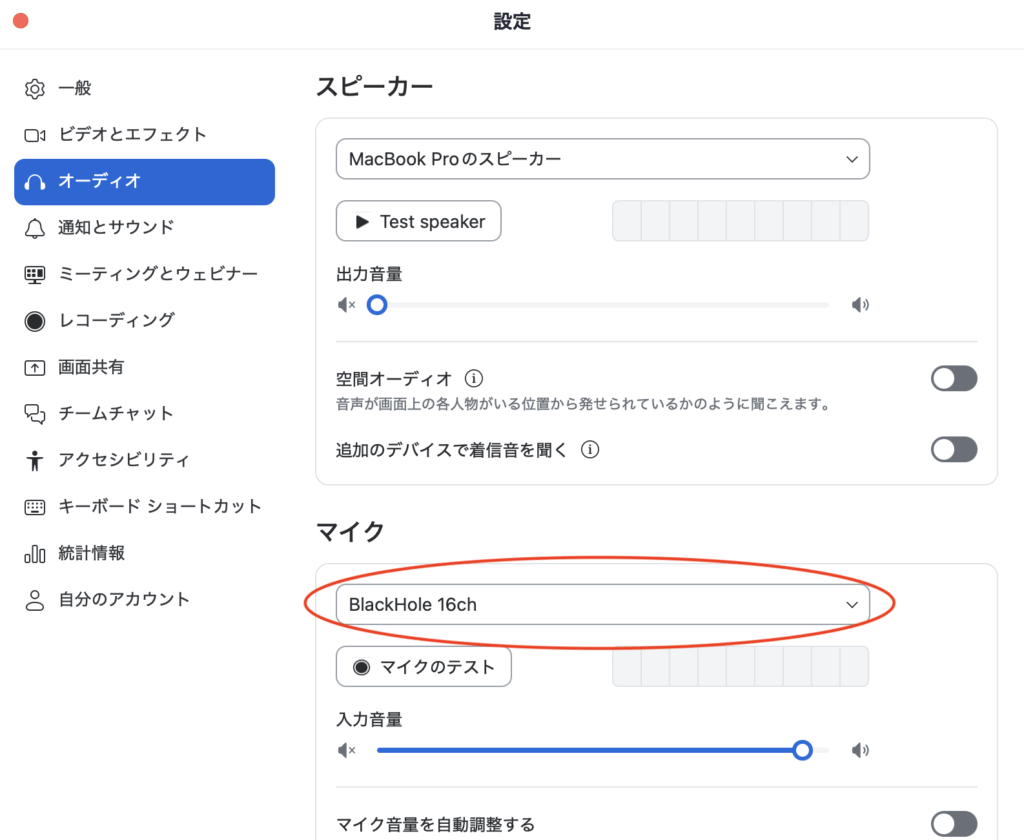Click the bar chart icon for 統計情報
The height and width of the screenshot is (840, 1024).
[35, 554]
